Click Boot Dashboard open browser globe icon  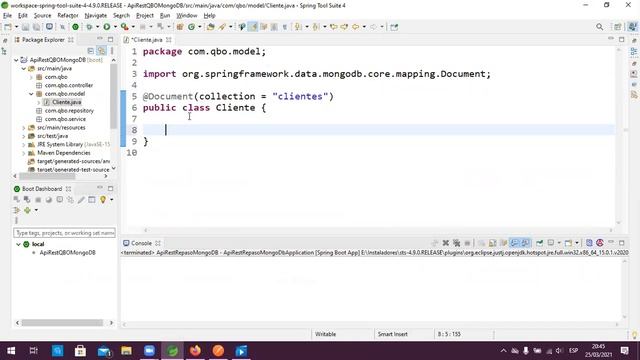49,200
